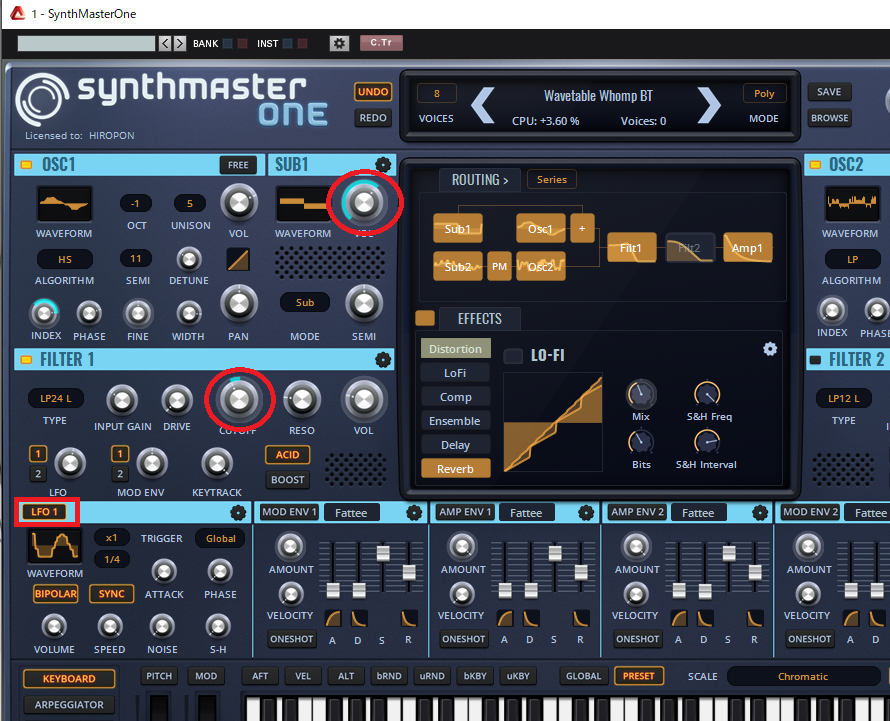Open AMP ENV 1 settings gear
Screen dimensions: 890x721
point(586,513)
